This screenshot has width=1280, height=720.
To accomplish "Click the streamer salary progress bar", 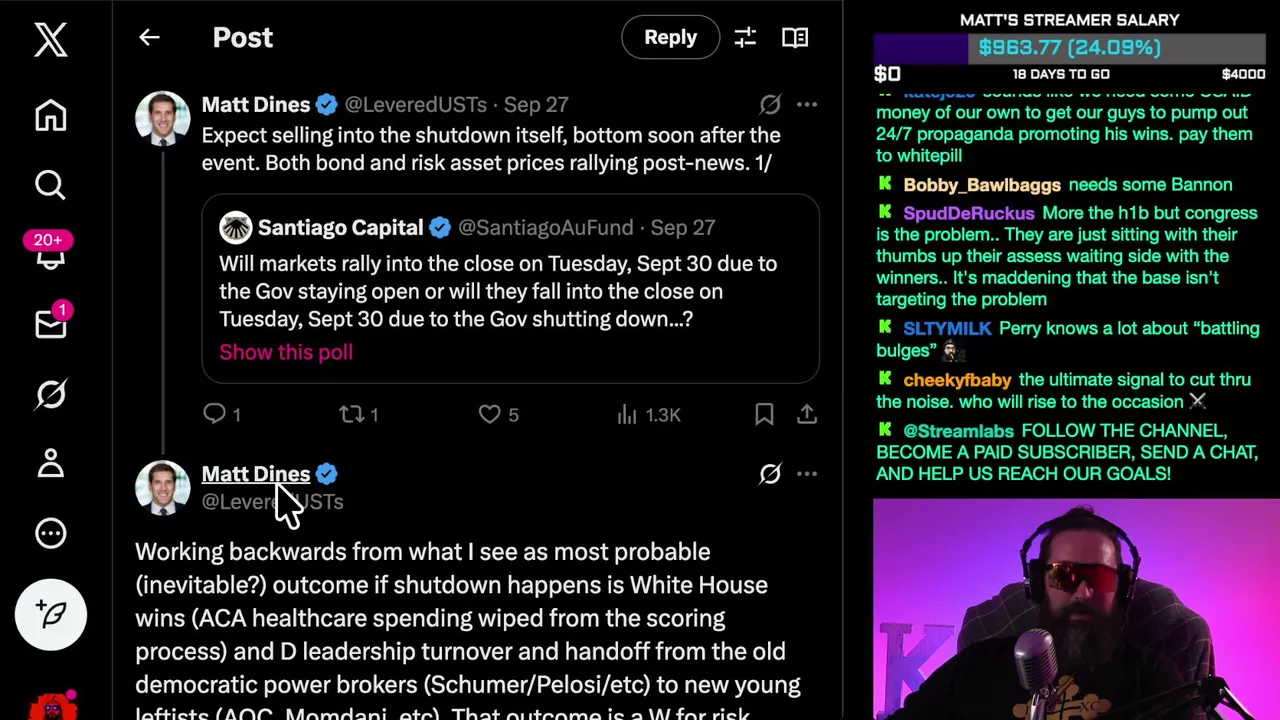I will pos(1070,48).
